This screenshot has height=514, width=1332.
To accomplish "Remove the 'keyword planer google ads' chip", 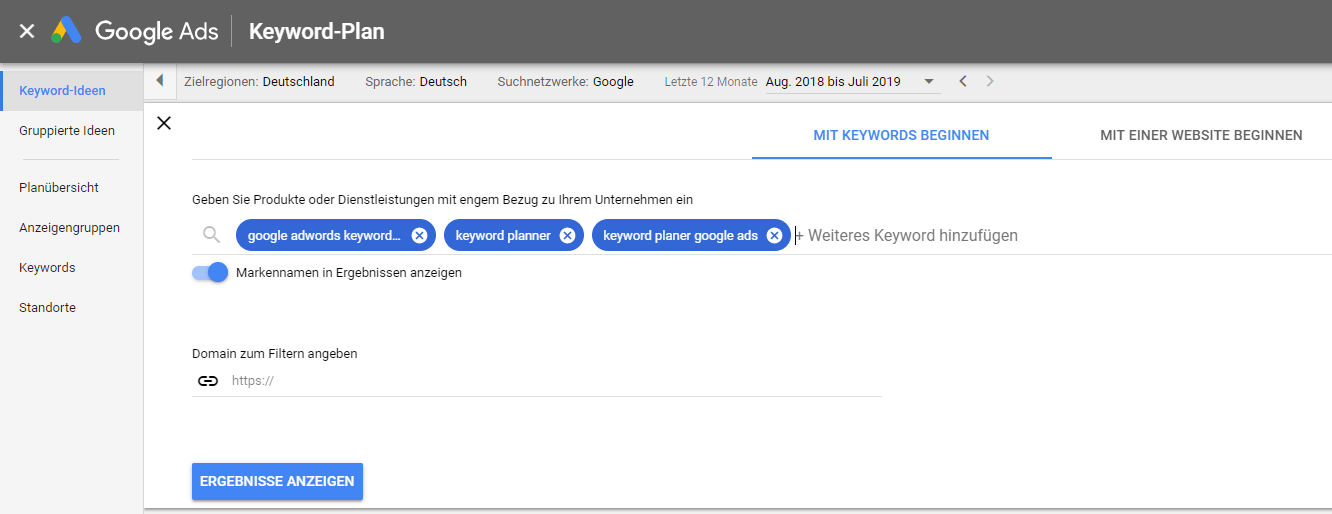I will coord(774,235).
